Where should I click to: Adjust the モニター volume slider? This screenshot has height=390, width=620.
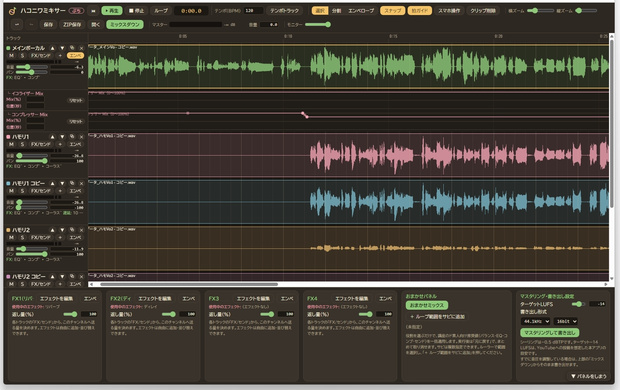(318, 25)
